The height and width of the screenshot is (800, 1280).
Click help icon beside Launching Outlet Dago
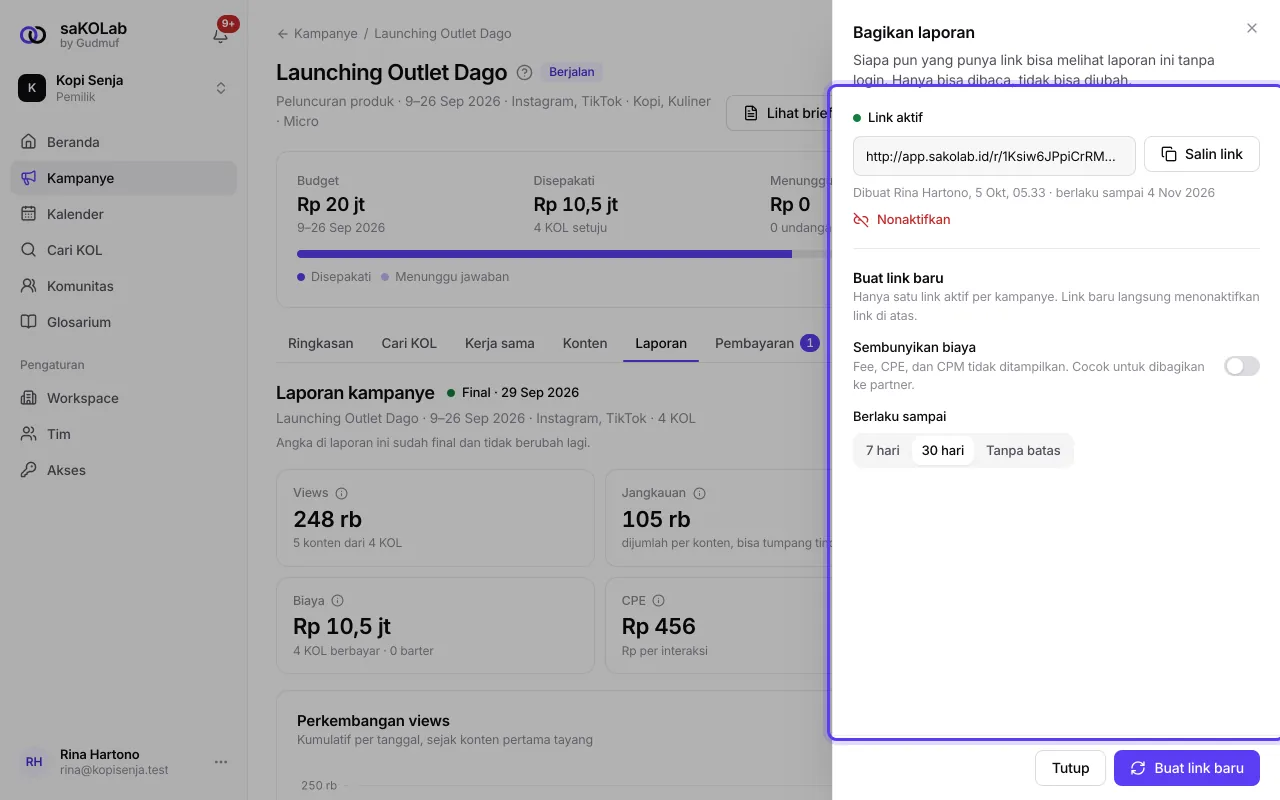(524, 72)
